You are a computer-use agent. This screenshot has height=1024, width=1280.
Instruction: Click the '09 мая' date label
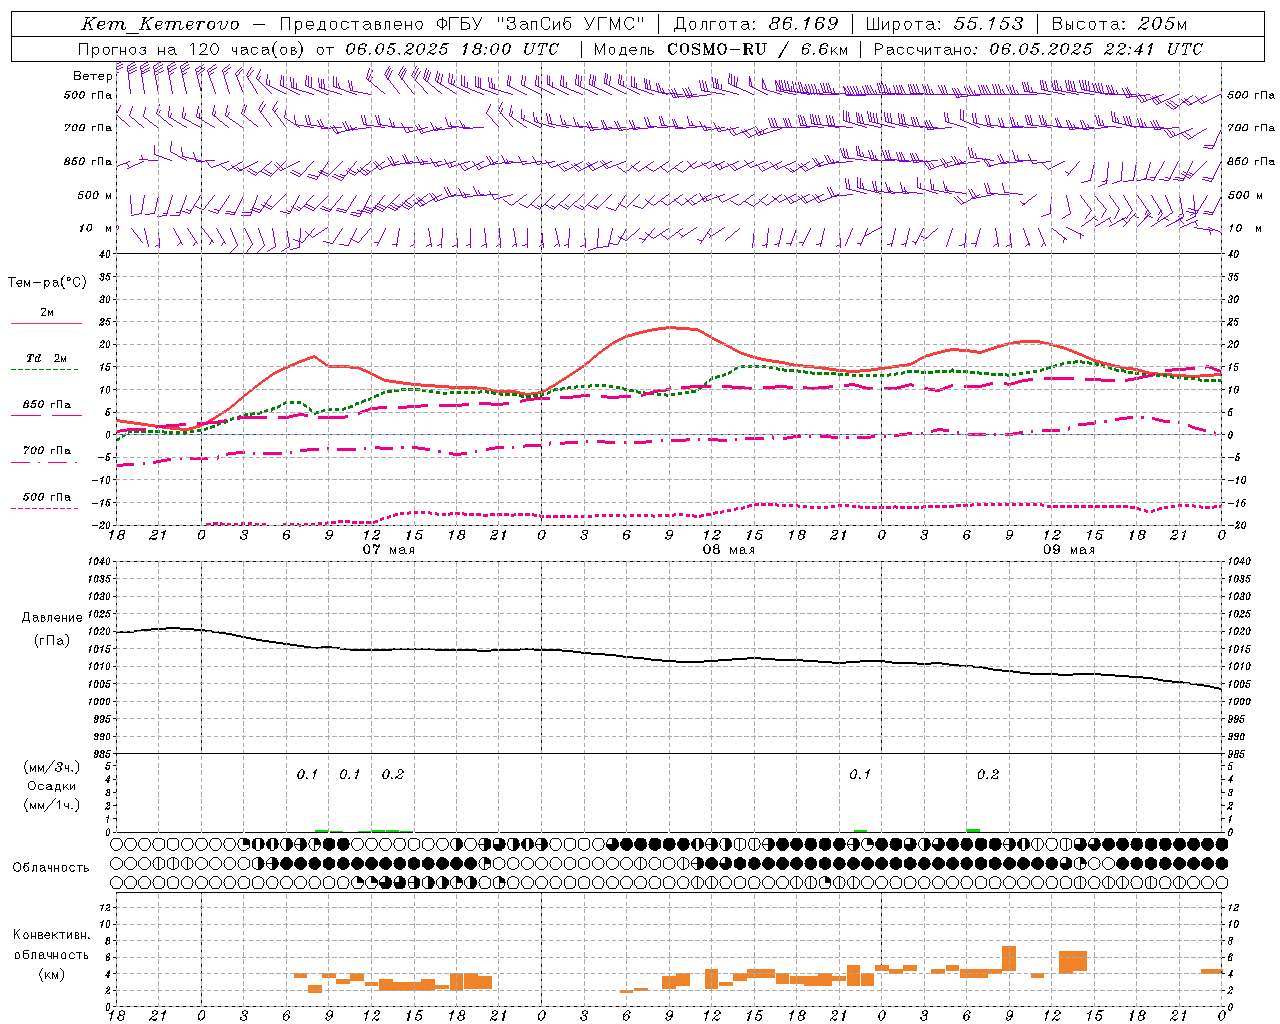(1069, 550)
